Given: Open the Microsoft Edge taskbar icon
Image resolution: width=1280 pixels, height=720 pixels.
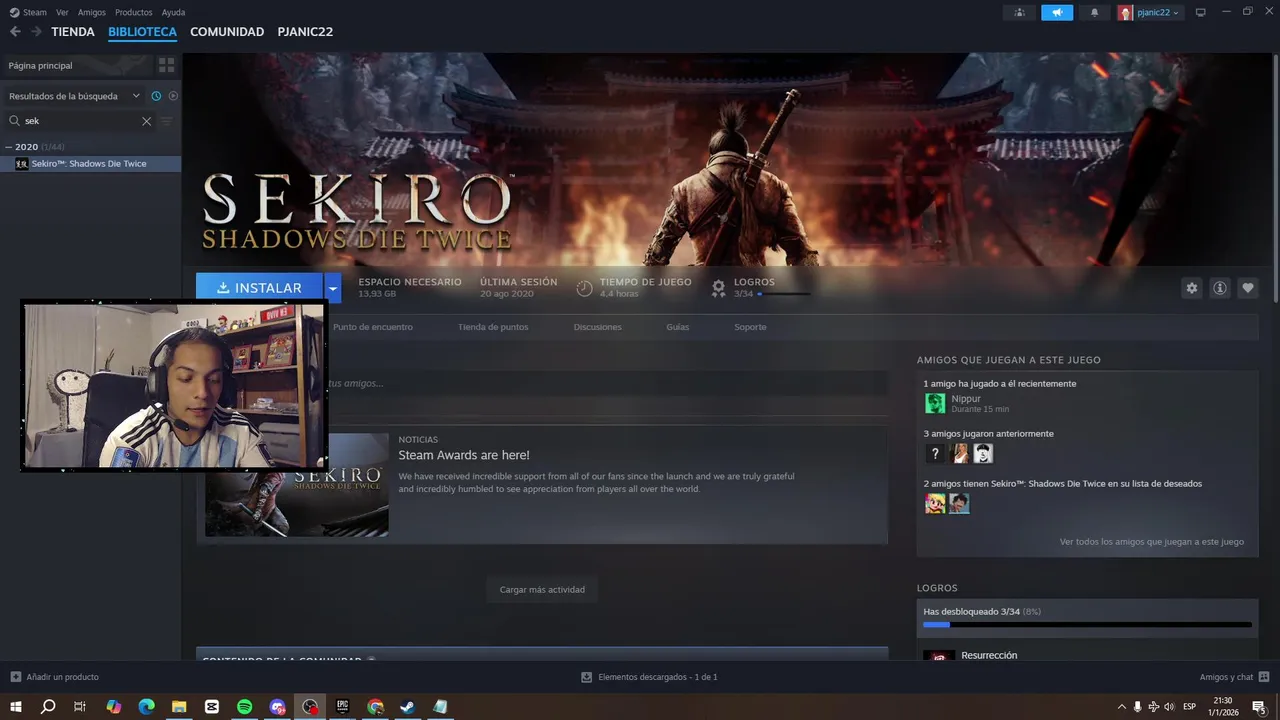Looking at the screenshot, I should [x=147, y=706].
